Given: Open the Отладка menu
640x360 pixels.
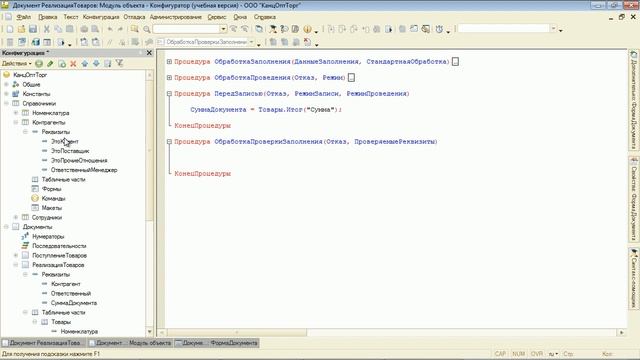Looking at the screenshot, I should click(134, 17).
